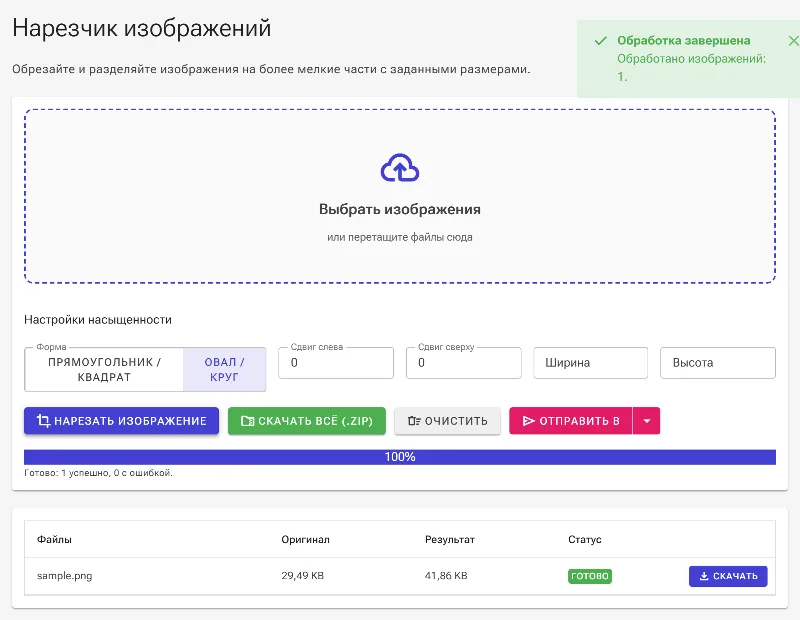Image resolution: width=800 pixels, height=620 pixels.
Task: Click the sample.png file name
Action: 64,576
